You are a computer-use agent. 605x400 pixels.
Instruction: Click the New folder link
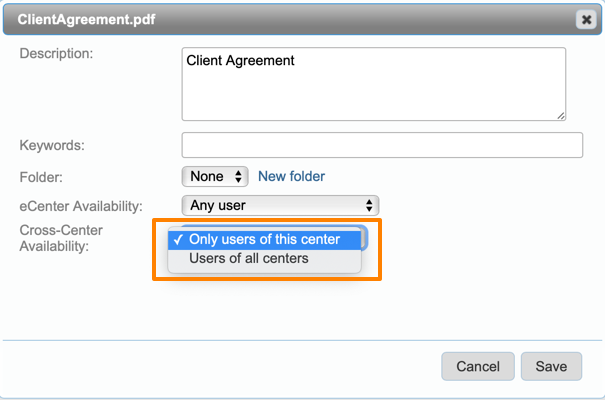pyautogui.click(x=291, y=176)
